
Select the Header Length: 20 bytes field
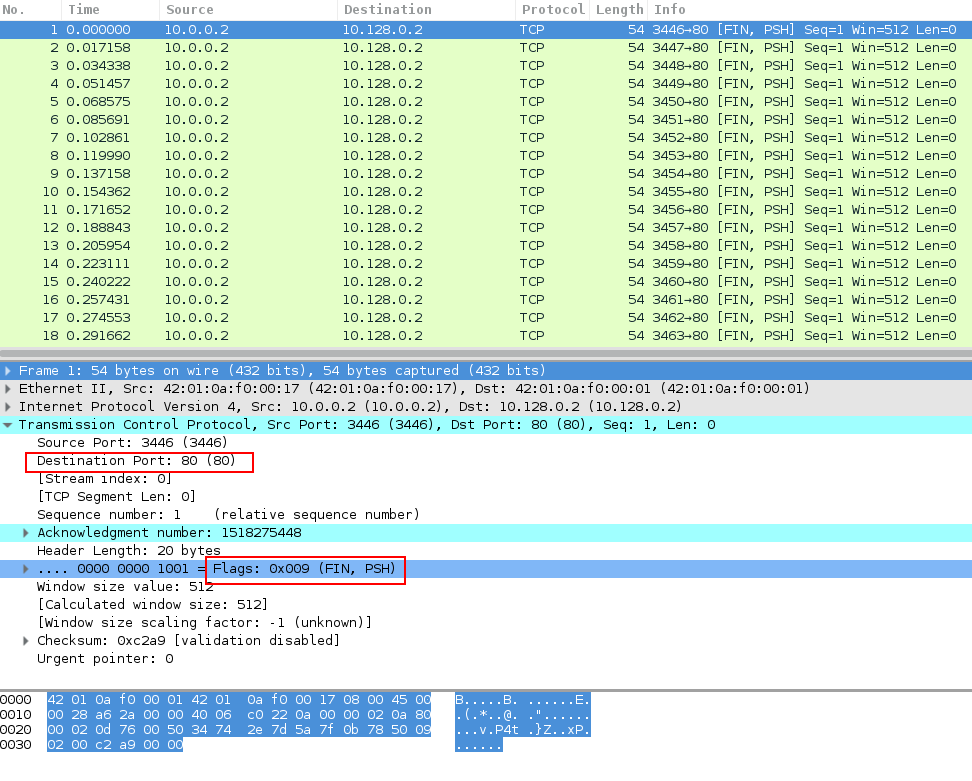(x=486, y=550)
